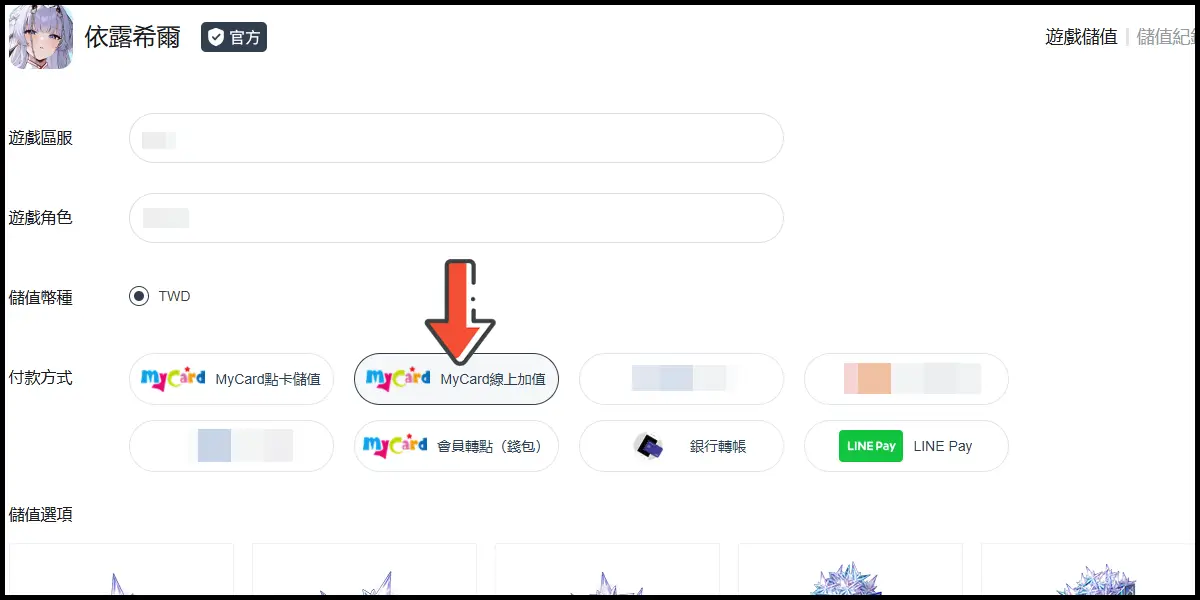Click the MyCard logo in 線上加值 option

pyautogui.click(x=398, y=379)
